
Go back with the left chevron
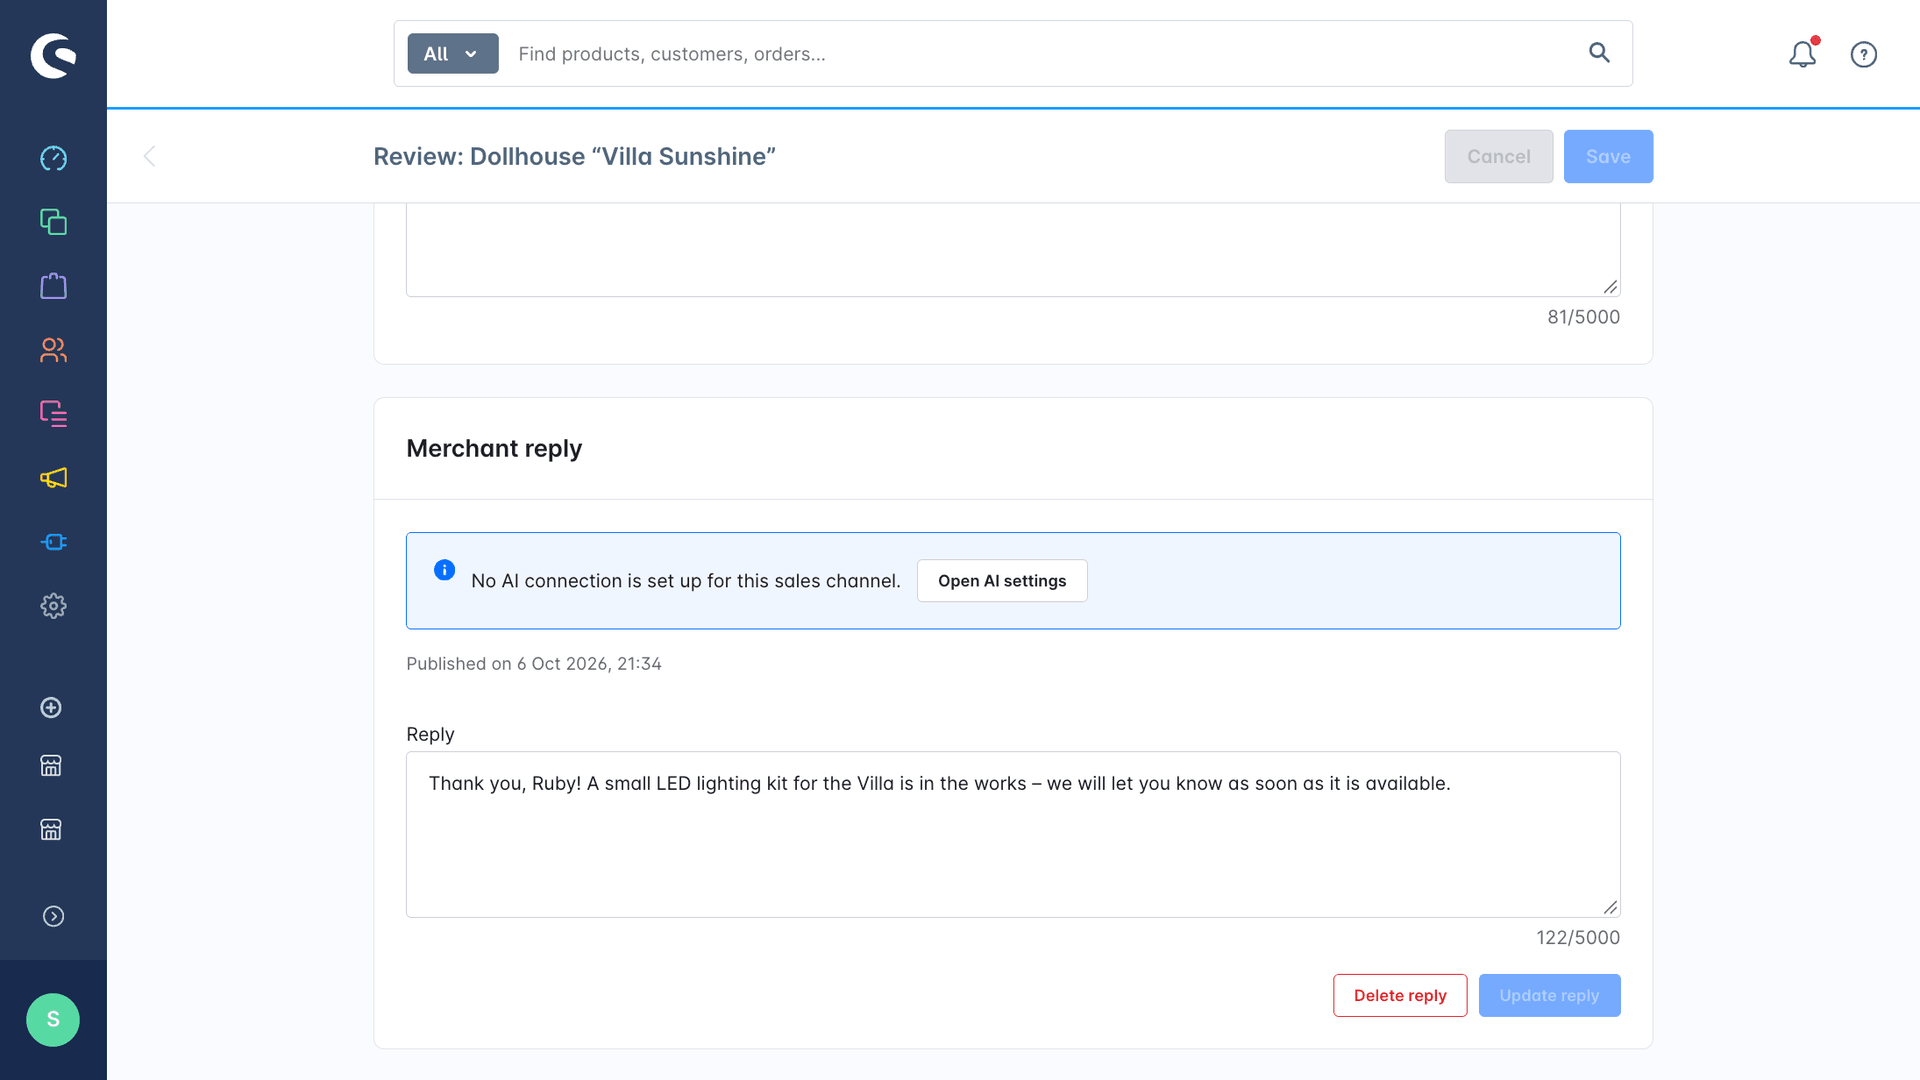[x=149, y=156]
